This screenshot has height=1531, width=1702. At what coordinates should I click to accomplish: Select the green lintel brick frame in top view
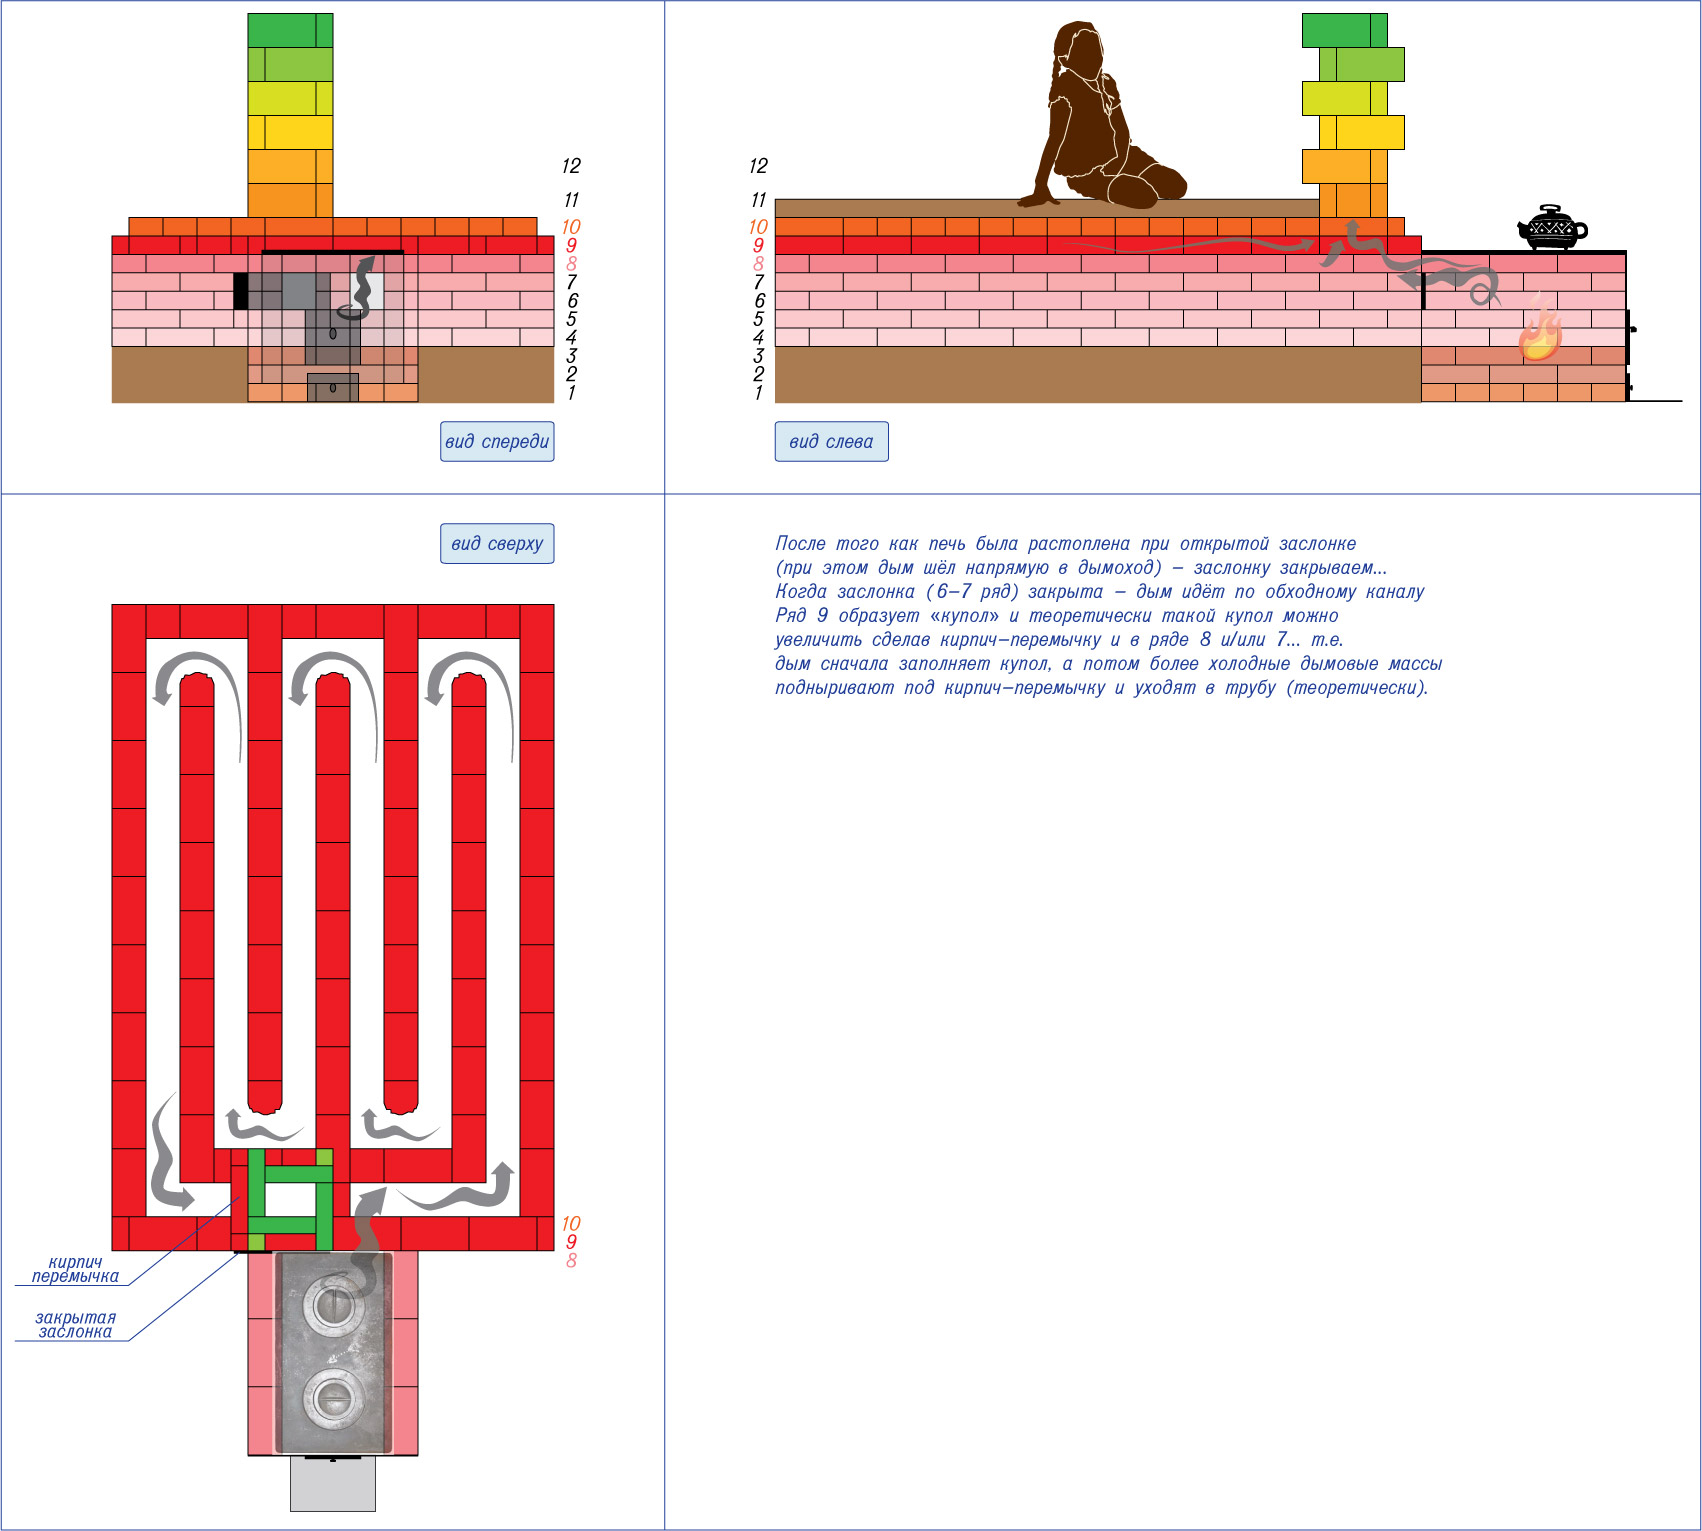290,1198
